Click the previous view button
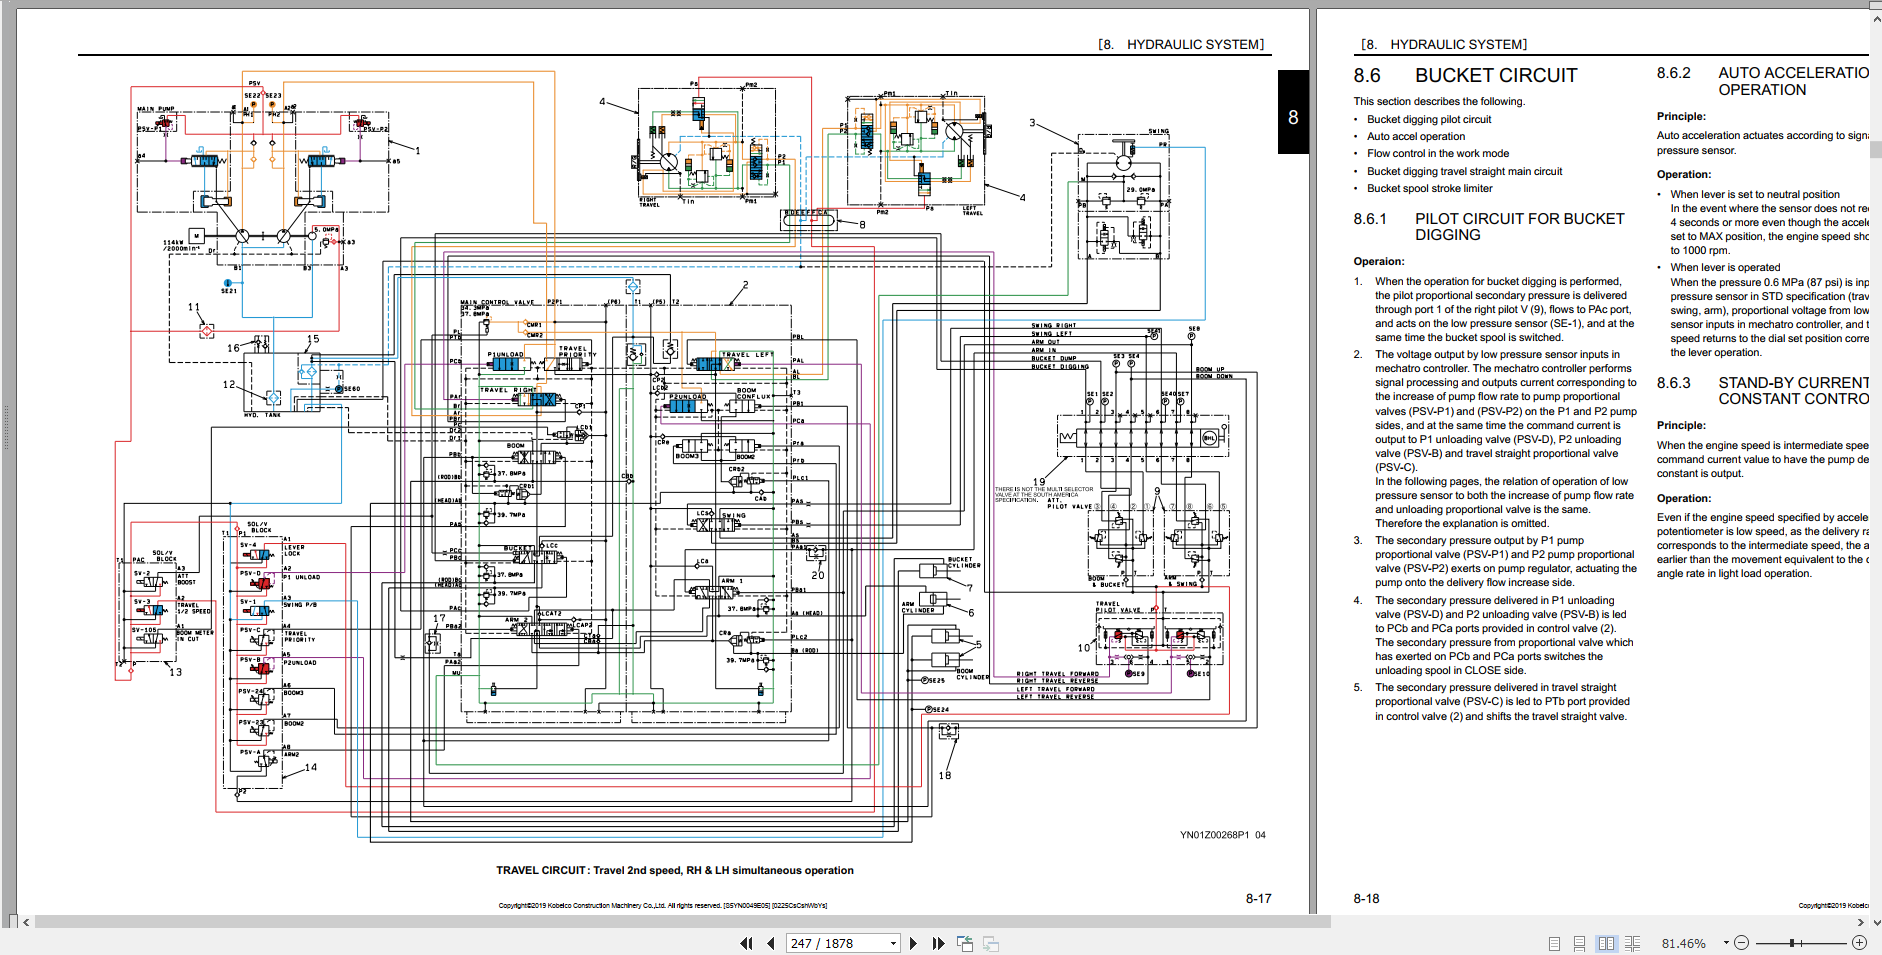This screenshot has width=1882, height=955. coord(965,943)
